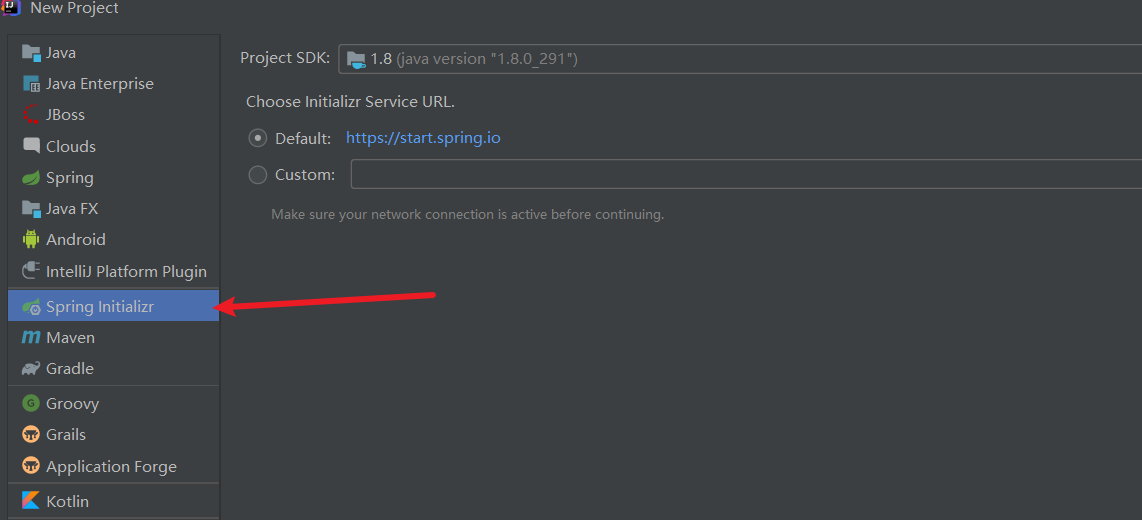The width and height of the screenshot is (1142, 520).
Task: Click the Gradle elephant icon
Action: pos(31,369)
